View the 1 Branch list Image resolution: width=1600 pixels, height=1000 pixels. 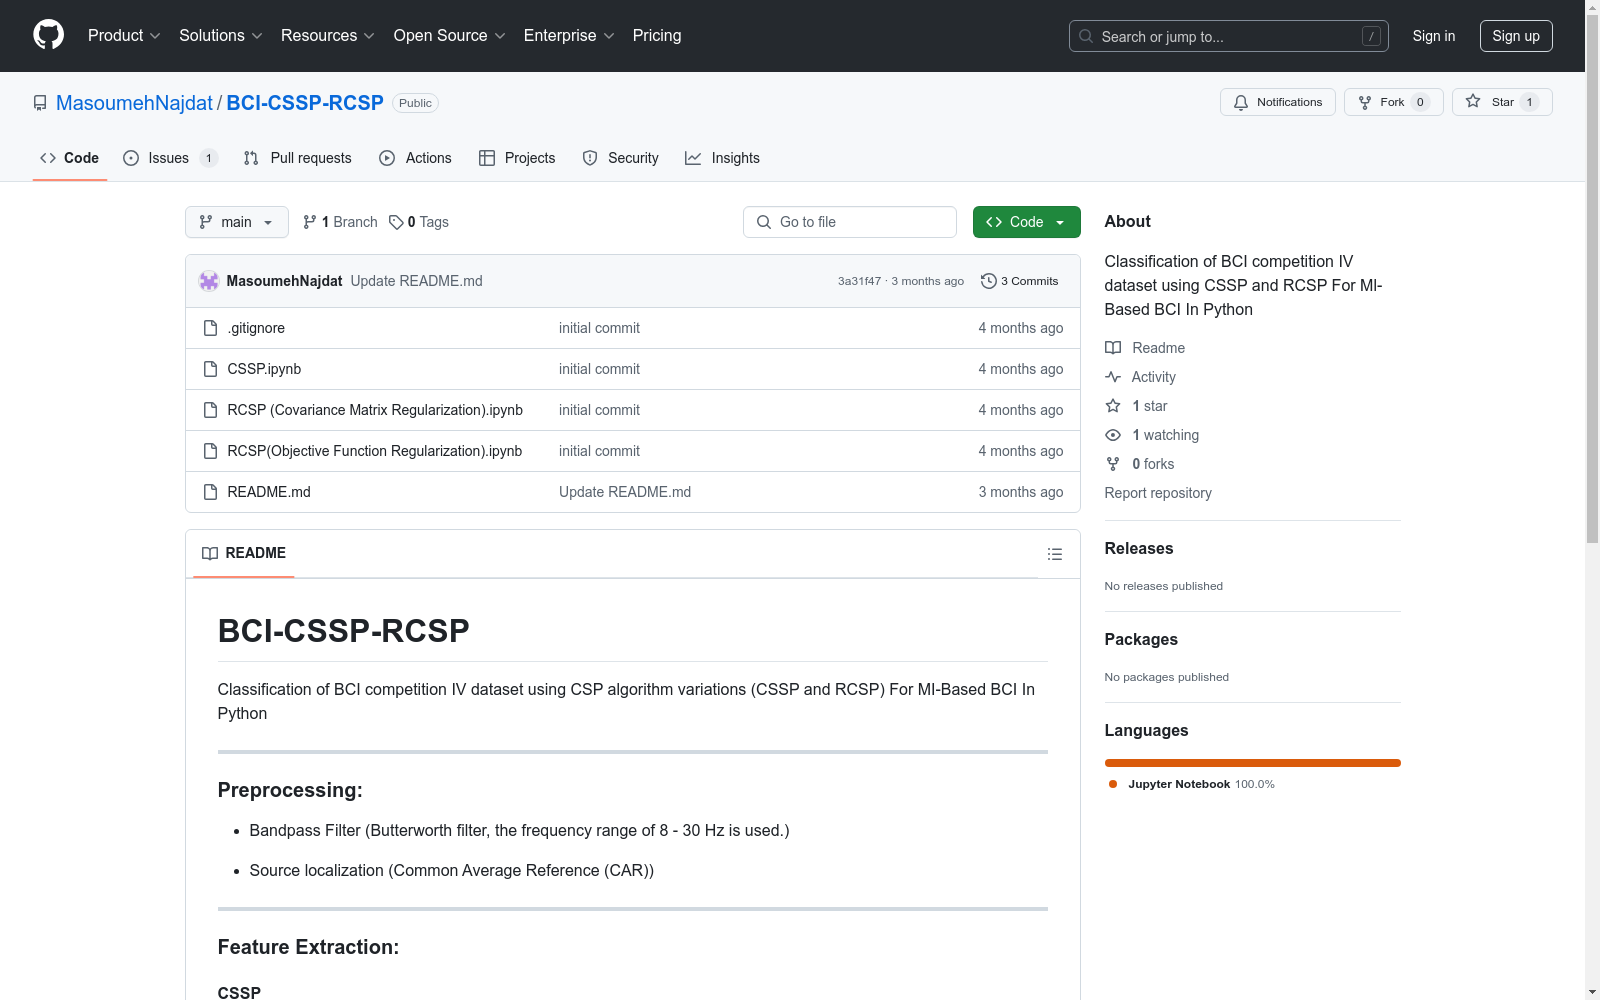pos(340,222)
